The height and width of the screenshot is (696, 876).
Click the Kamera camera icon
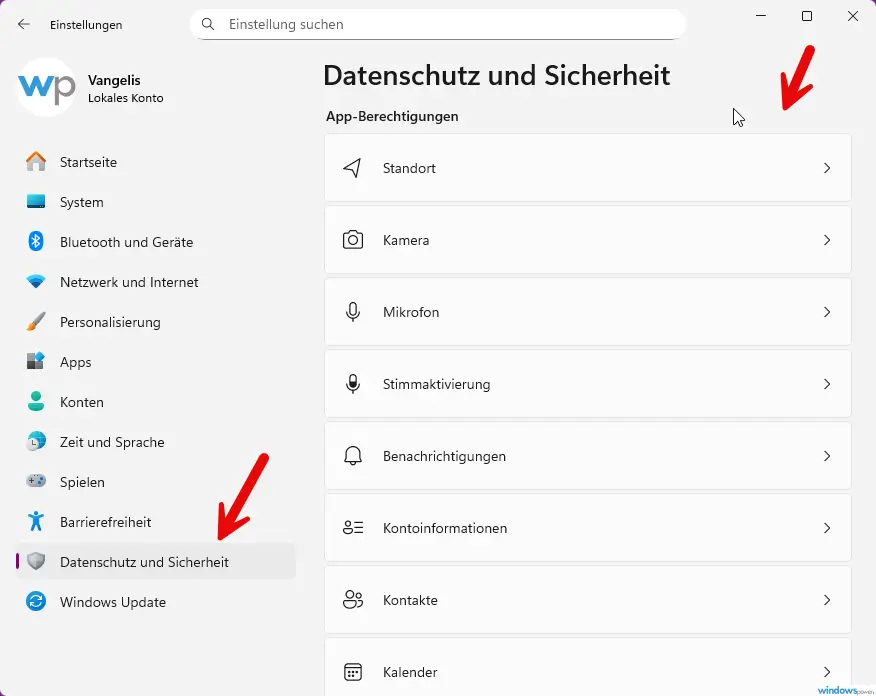pyautogui.click(x=352, y=240)
